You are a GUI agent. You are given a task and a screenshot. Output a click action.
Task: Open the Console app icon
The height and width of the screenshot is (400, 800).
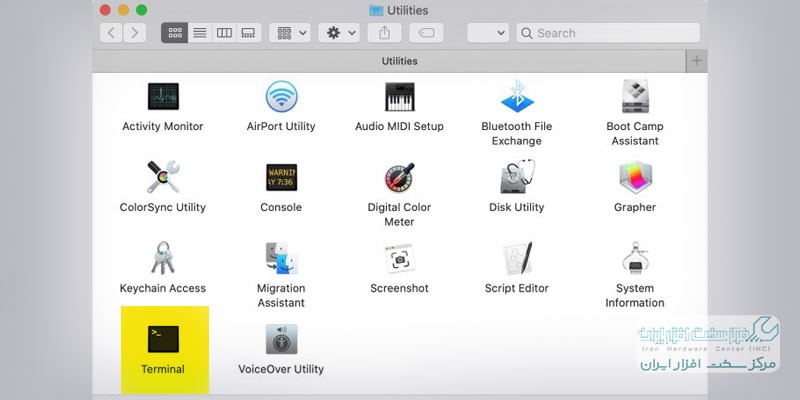click(281, 177)
